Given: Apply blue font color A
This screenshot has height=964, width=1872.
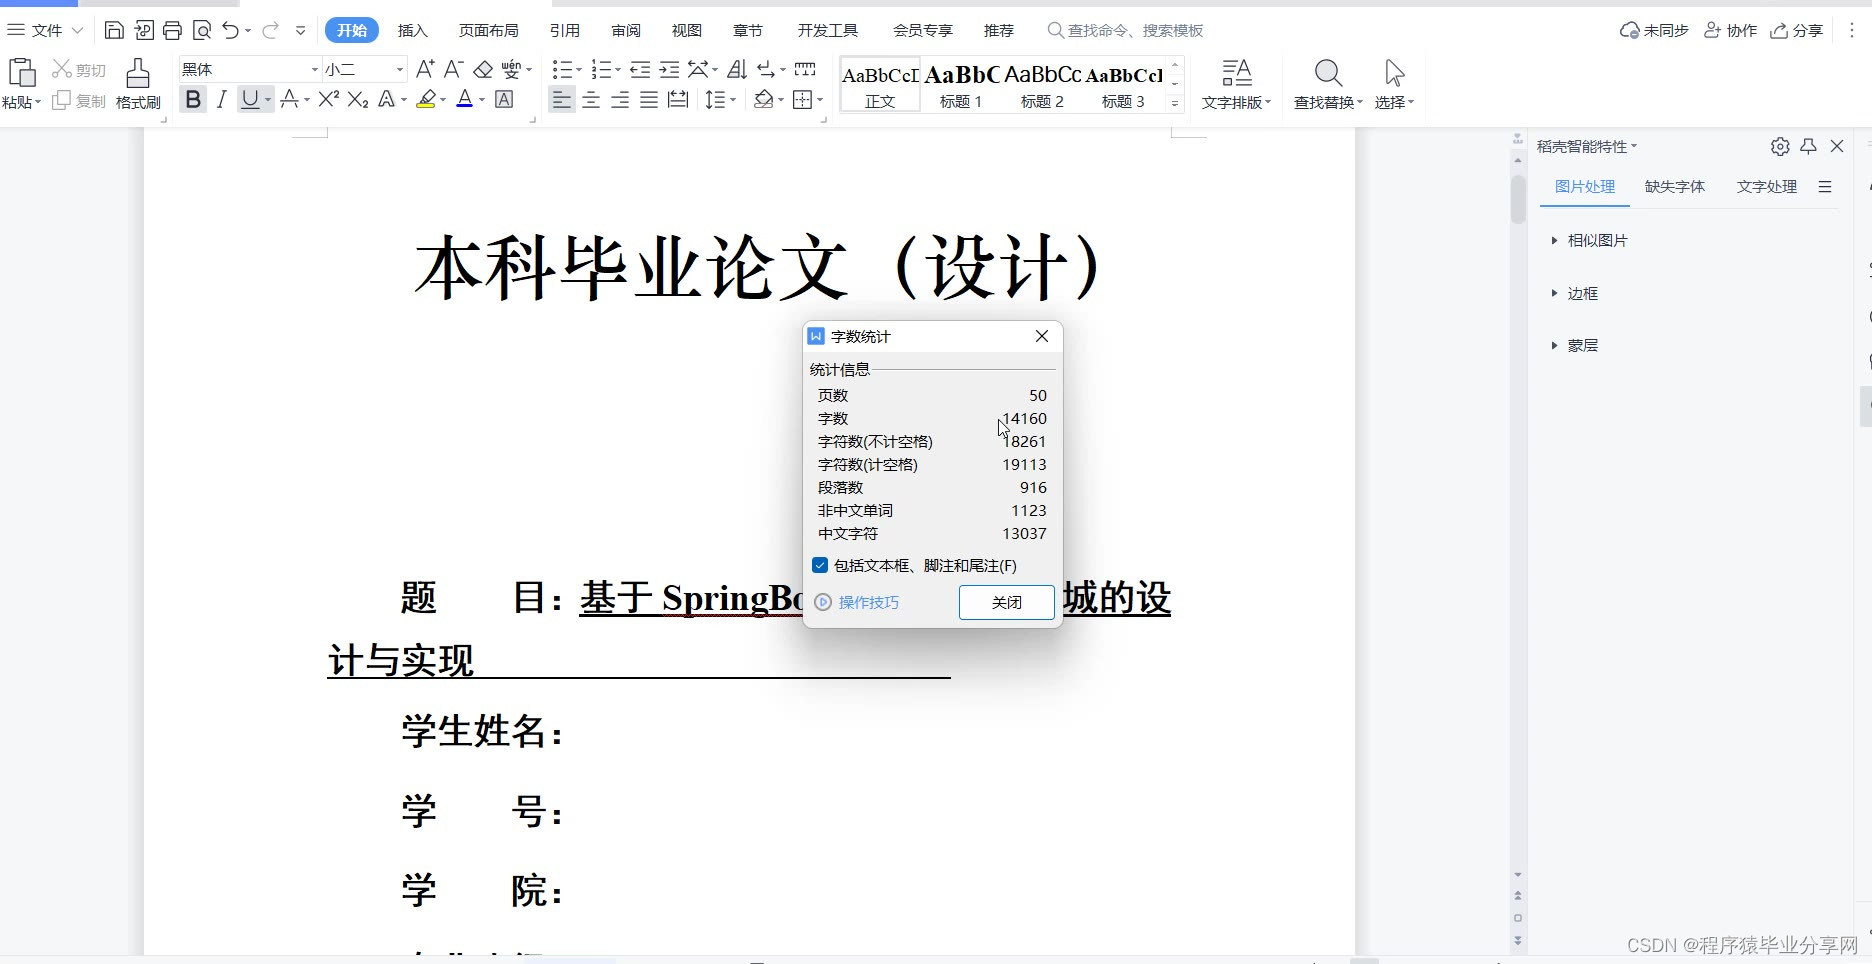Looking at the screenshot, I should 464,99.
